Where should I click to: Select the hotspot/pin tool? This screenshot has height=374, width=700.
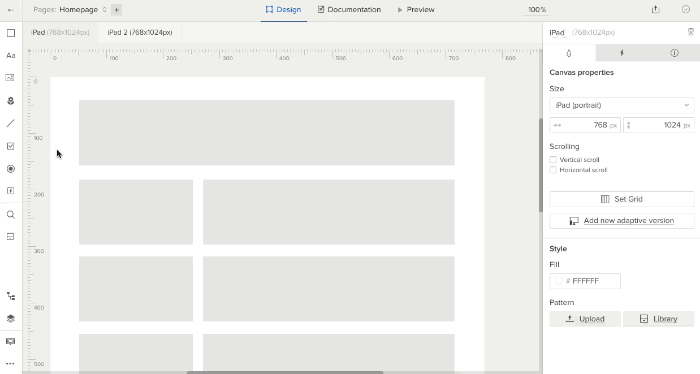pos(11,101)
